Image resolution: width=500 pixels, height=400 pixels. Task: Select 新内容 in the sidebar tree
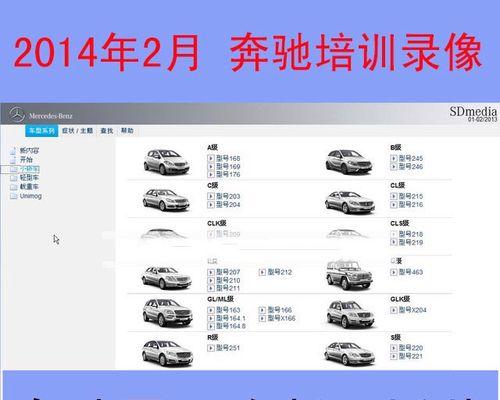29,151
